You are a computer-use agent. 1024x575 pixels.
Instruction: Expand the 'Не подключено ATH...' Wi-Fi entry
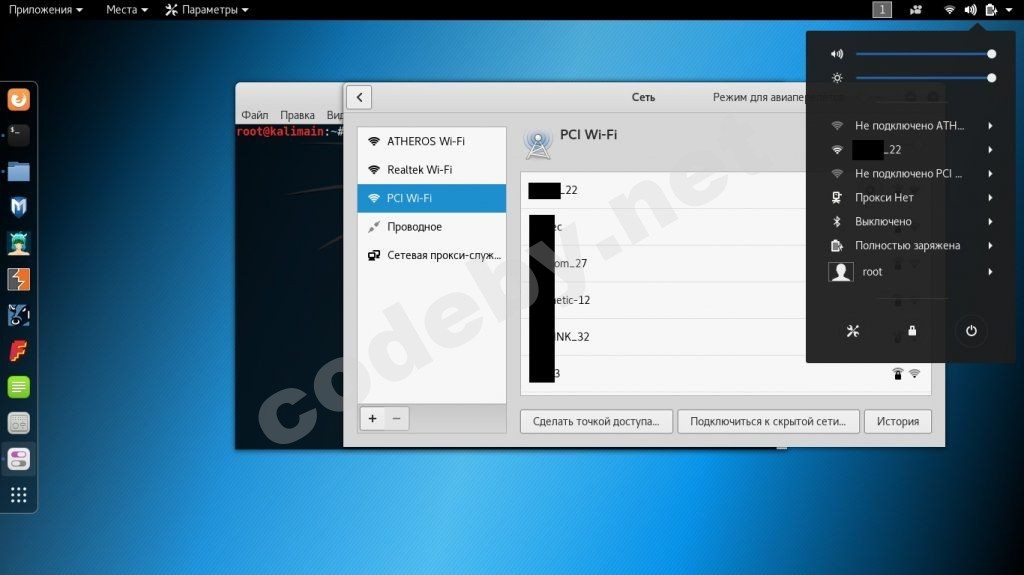coord(911,125)
